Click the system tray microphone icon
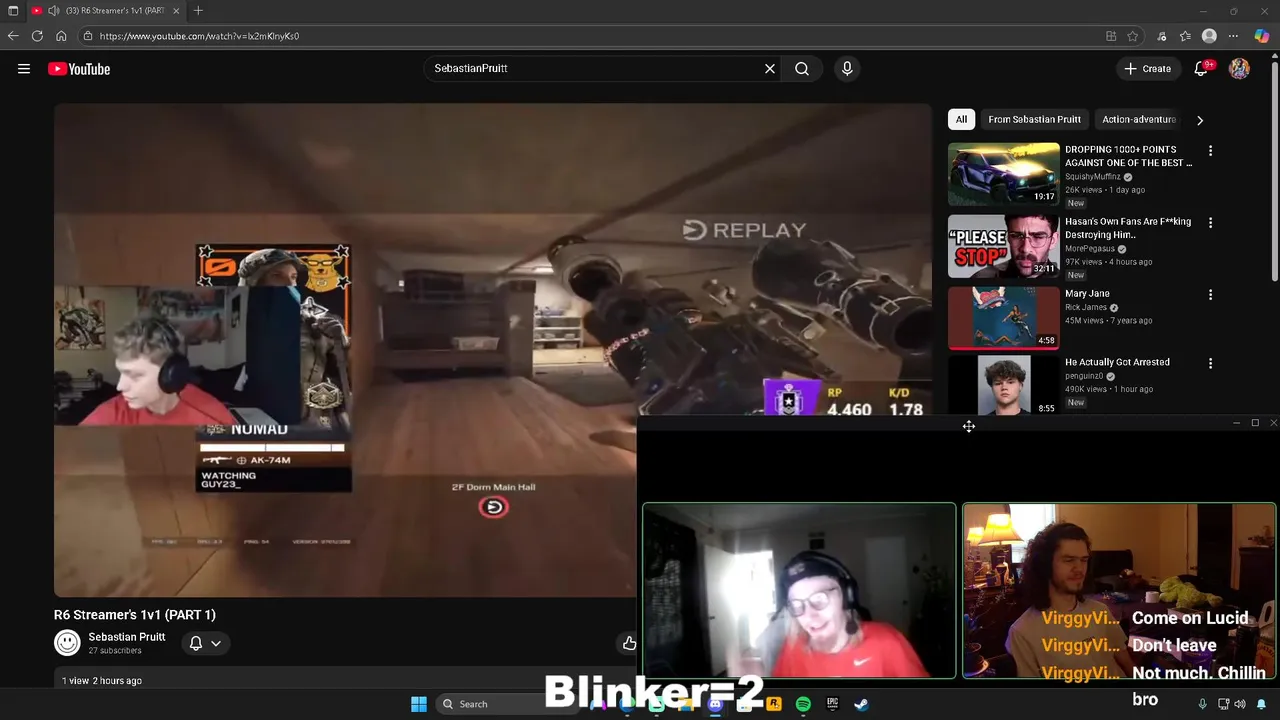 pos(1202,704)
